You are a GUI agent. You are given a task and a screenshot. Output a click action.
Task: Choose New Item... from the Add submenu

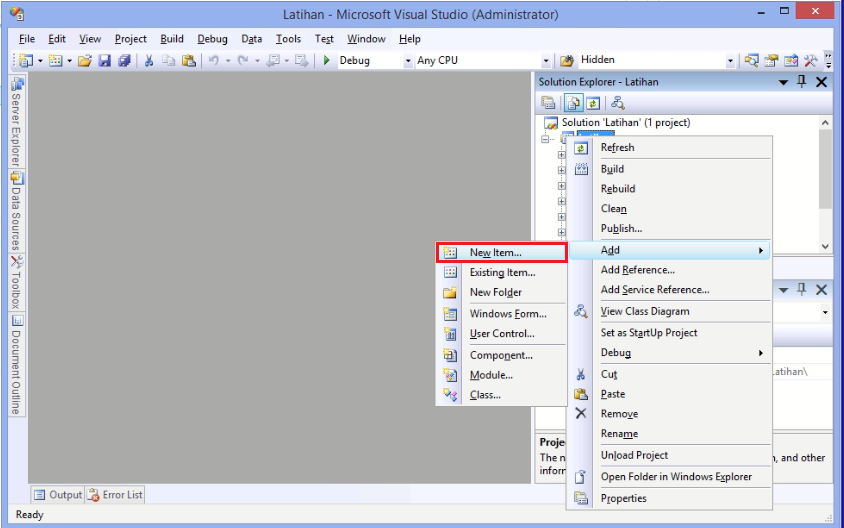501,252
